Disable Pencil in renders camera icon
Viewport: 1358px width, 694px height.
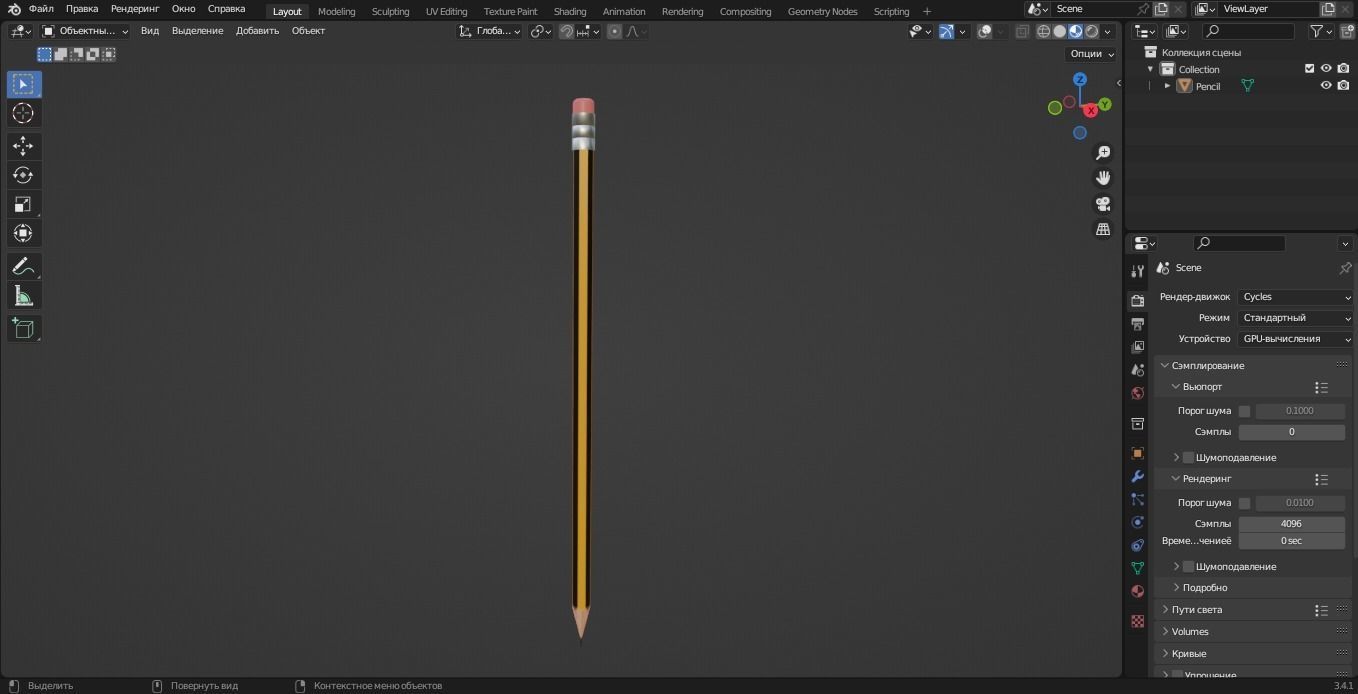coord(1343,86)
